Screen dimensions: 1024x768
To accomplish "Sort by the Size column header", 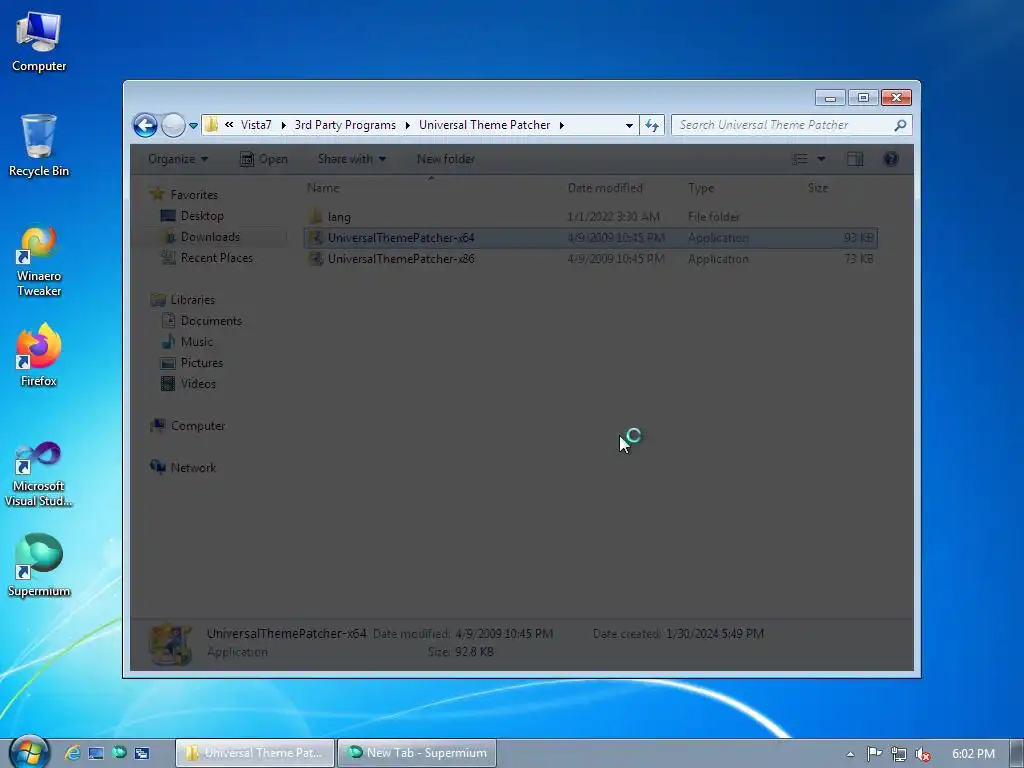I will tap(818, 188).
